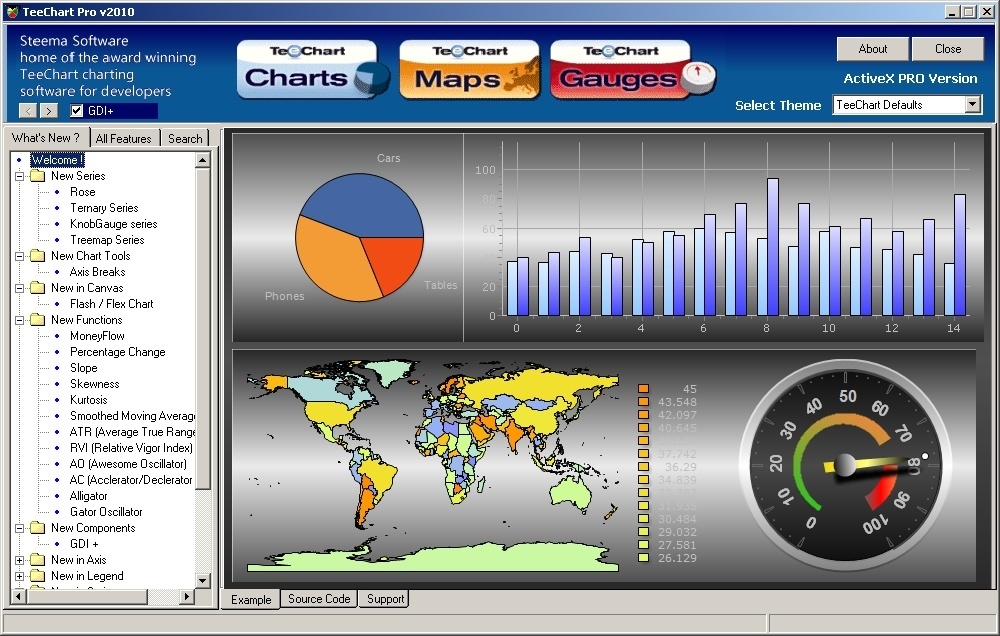This screenshot has height=636, width=1000.
Task: Open the Smoothed Moving Average item
Action: tap(132, 416)
